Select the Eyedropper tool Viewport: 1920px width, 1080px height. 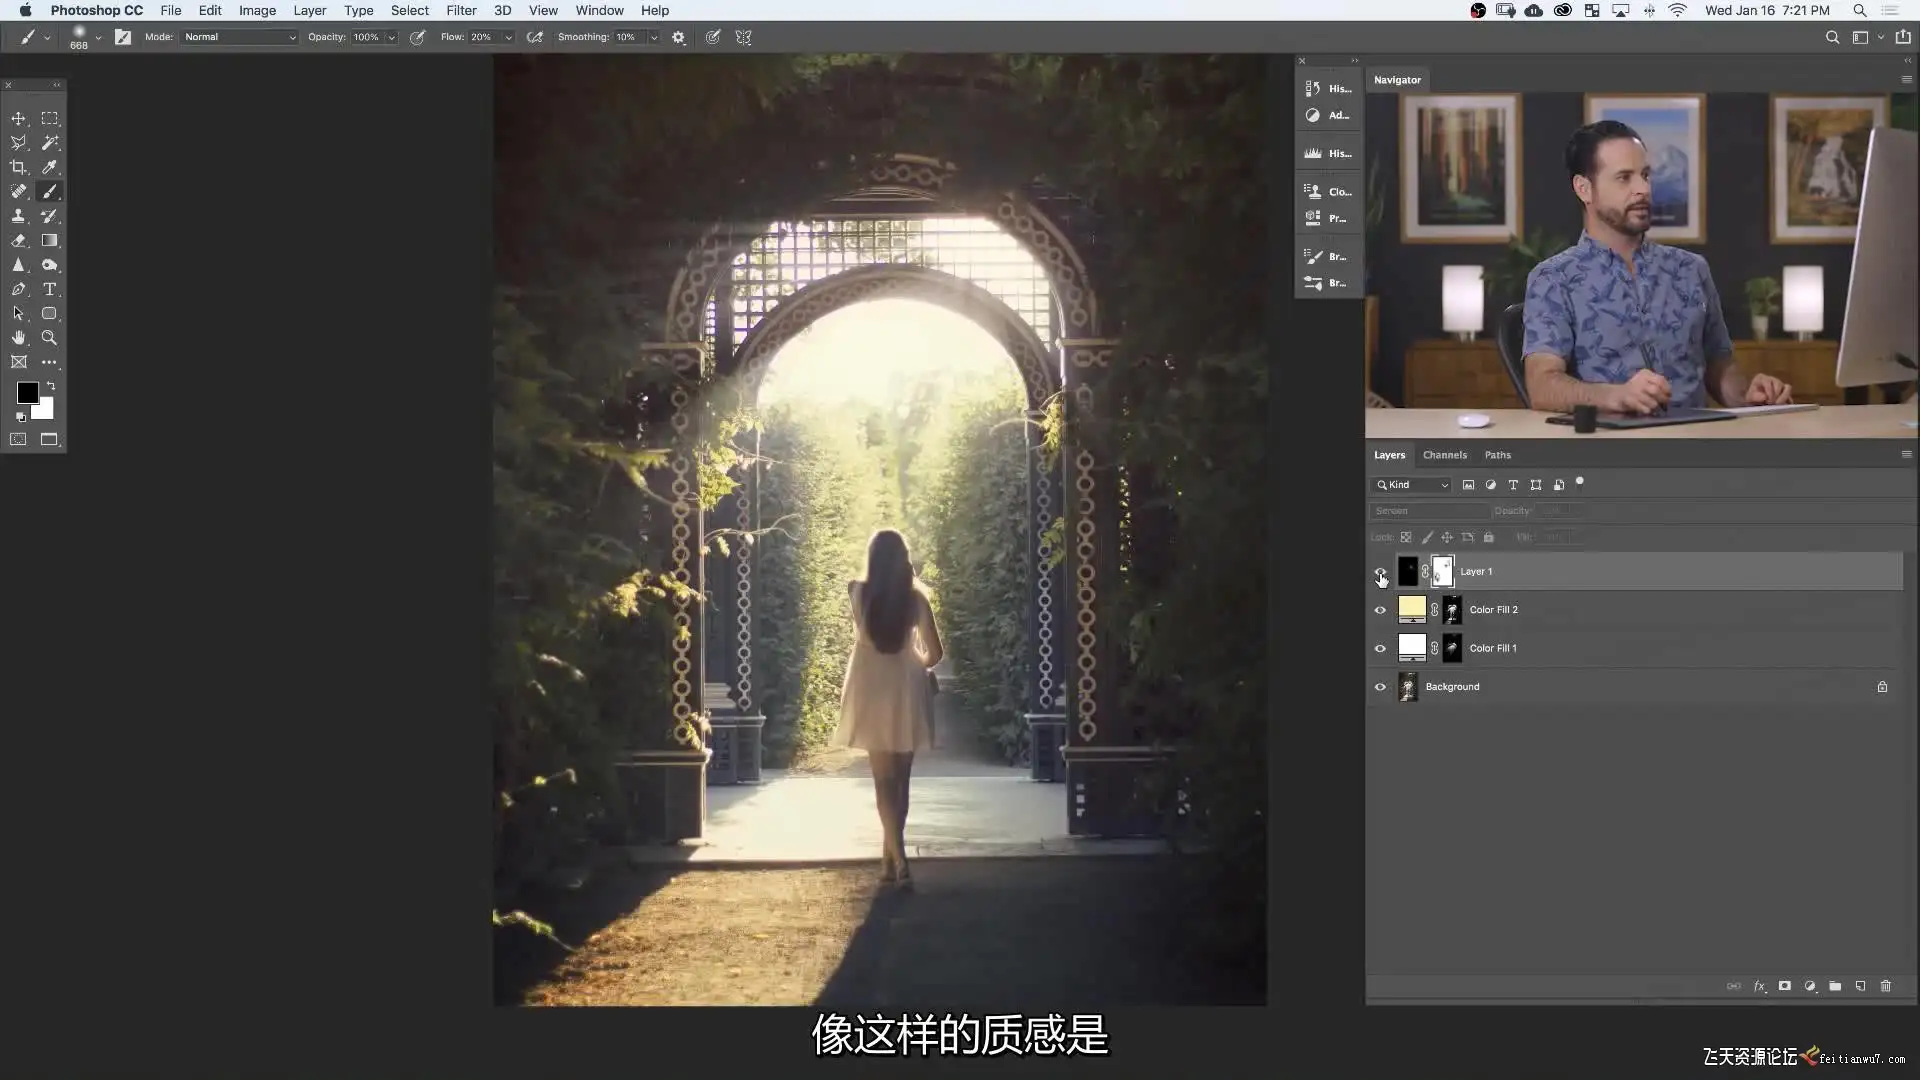tap(49, 167)
